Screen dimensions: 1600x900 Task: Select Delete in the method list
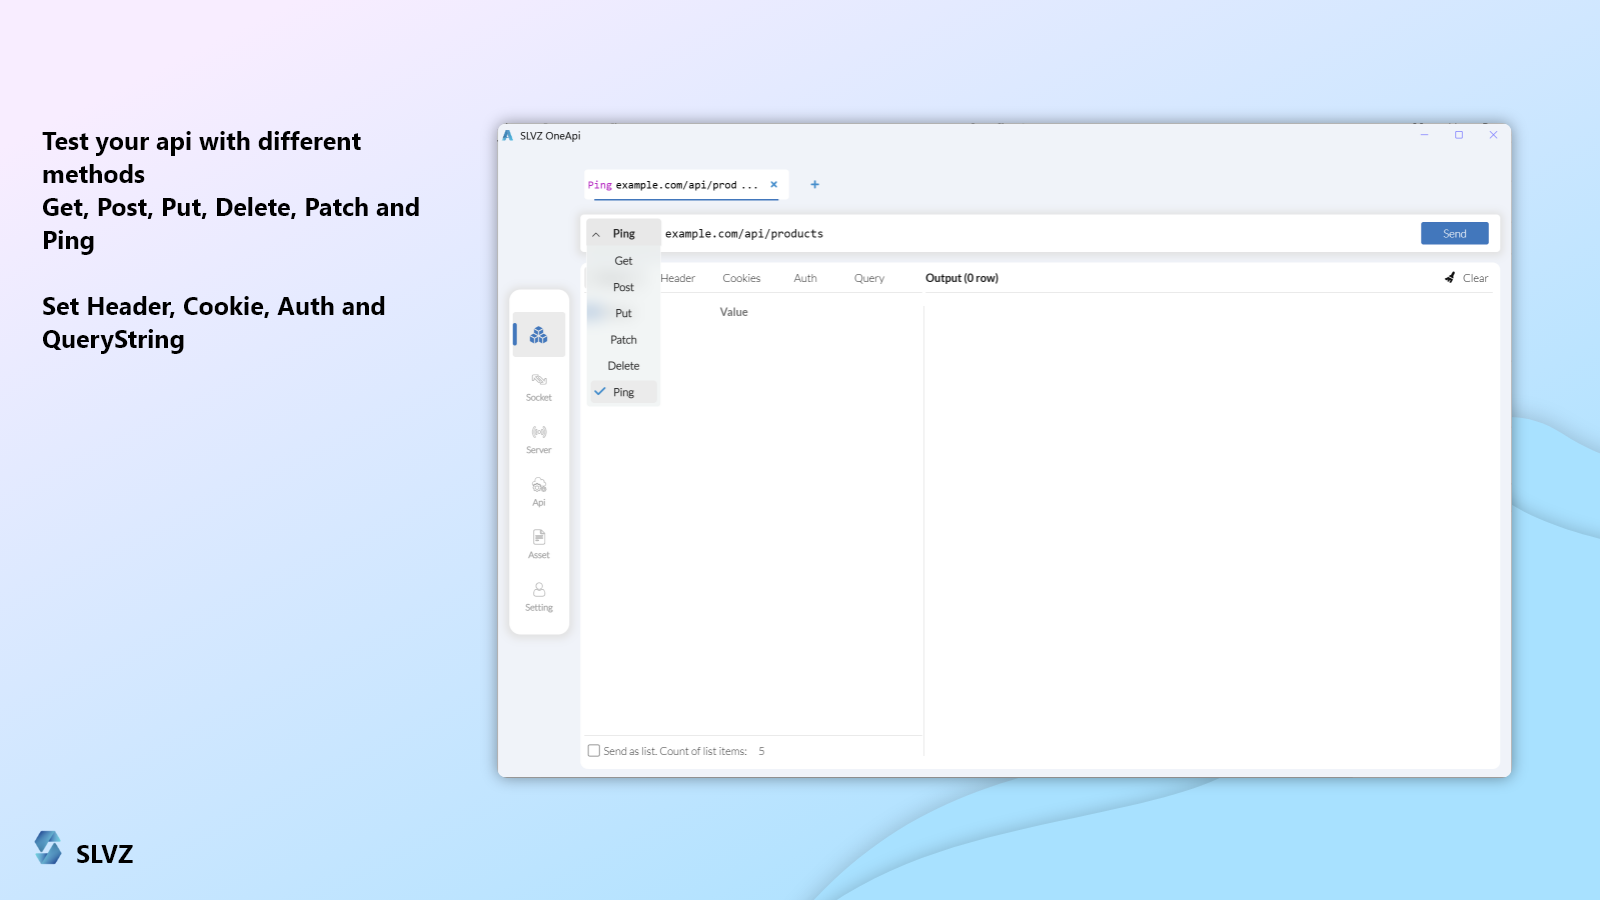(x=623, y=366)
